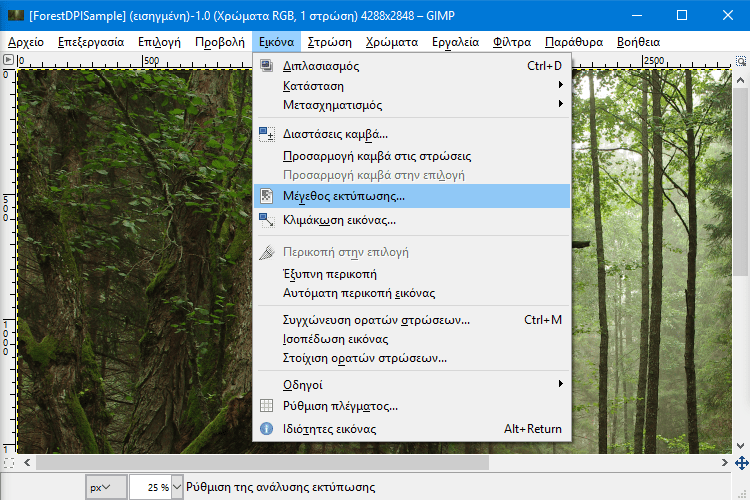Expand the Μετασχηματισμός submenu

pyautogui.click(x=561, y=104)
